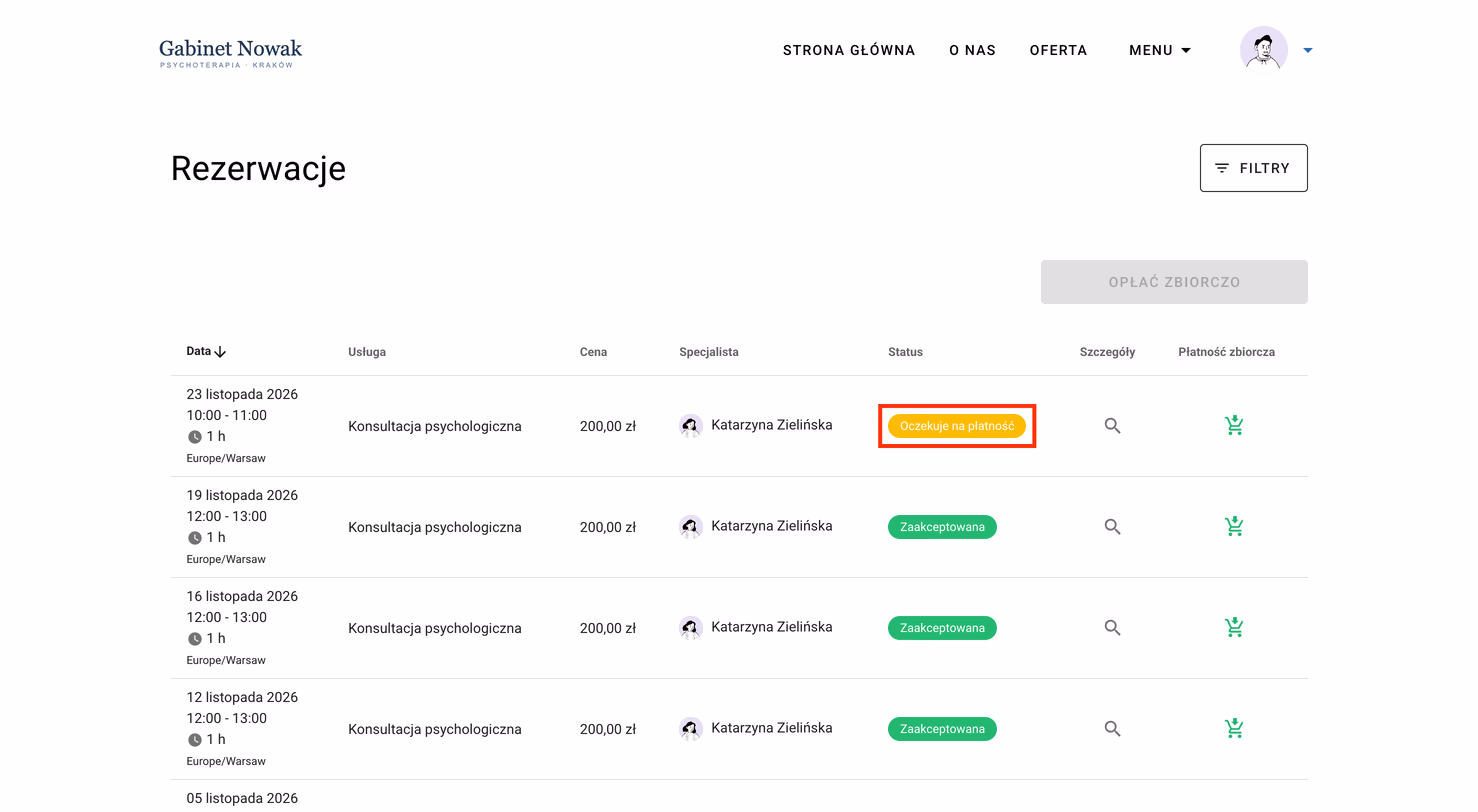Click the user avatar in header
This screenshot has height=812, width=1478.
pyautogui.click(x=1264, y=50)
